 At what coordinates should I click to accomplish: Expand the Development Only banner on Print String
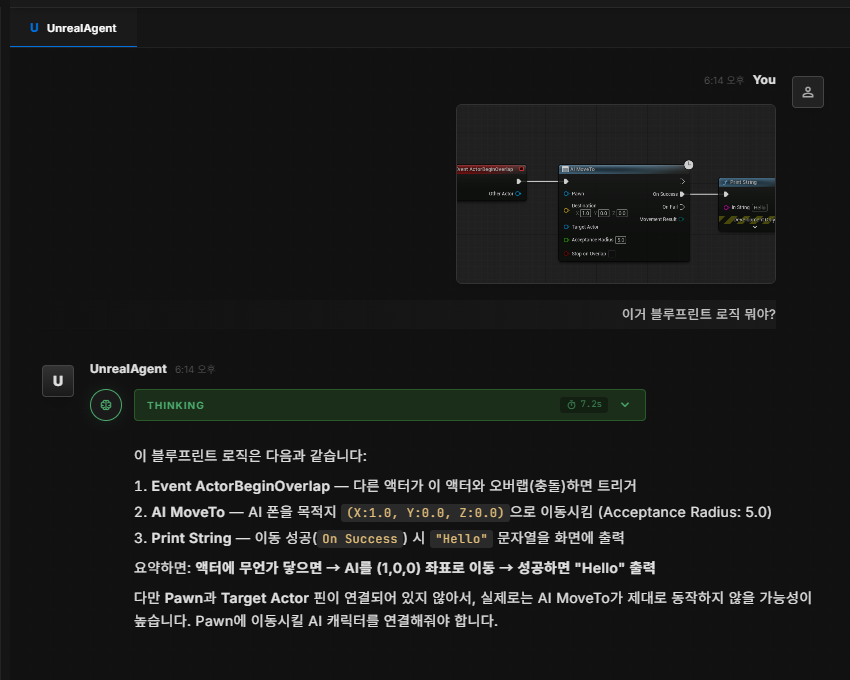pos(755,228)
